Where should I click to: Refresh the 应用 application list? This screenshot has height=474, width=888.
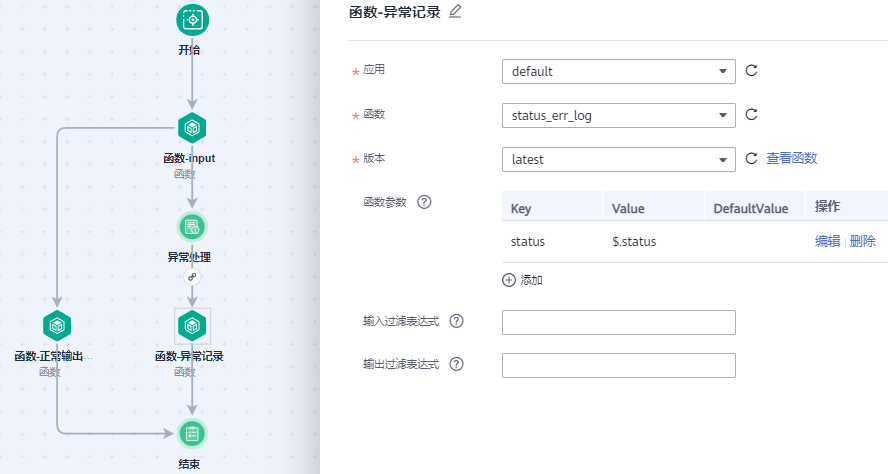click(752, 71)
